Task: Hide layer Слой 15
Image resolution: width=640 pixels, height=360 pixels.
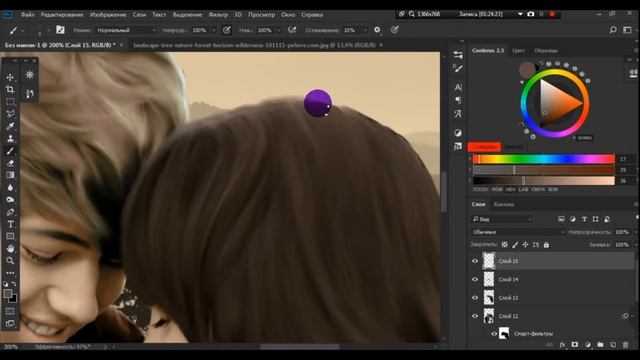Action: pyautogui.click(x=475, y=261)
